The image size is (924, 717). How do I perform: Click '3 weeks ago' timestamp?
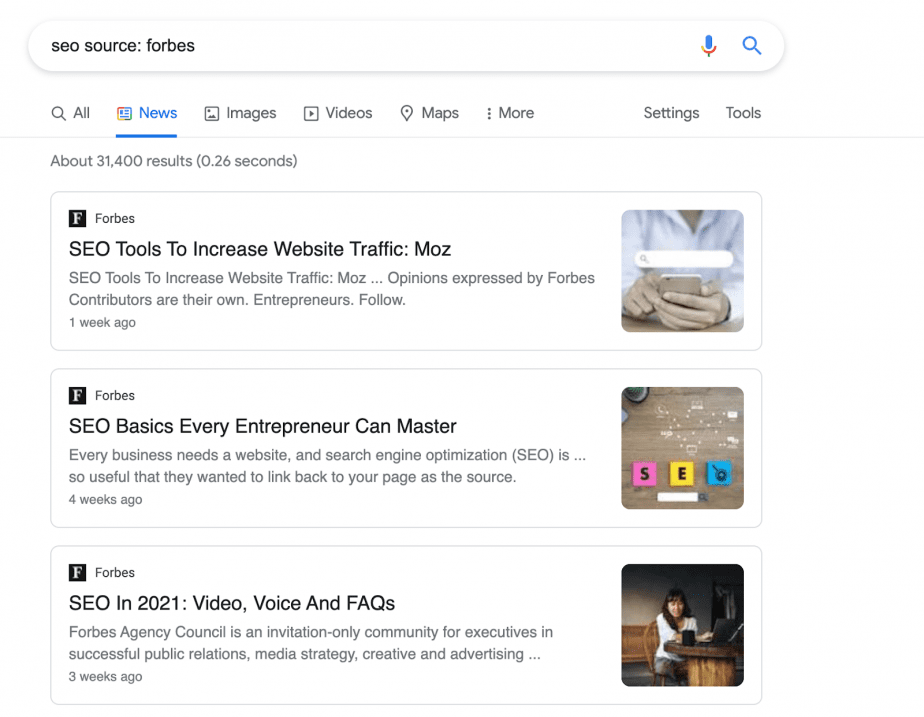tap(105, 676)
